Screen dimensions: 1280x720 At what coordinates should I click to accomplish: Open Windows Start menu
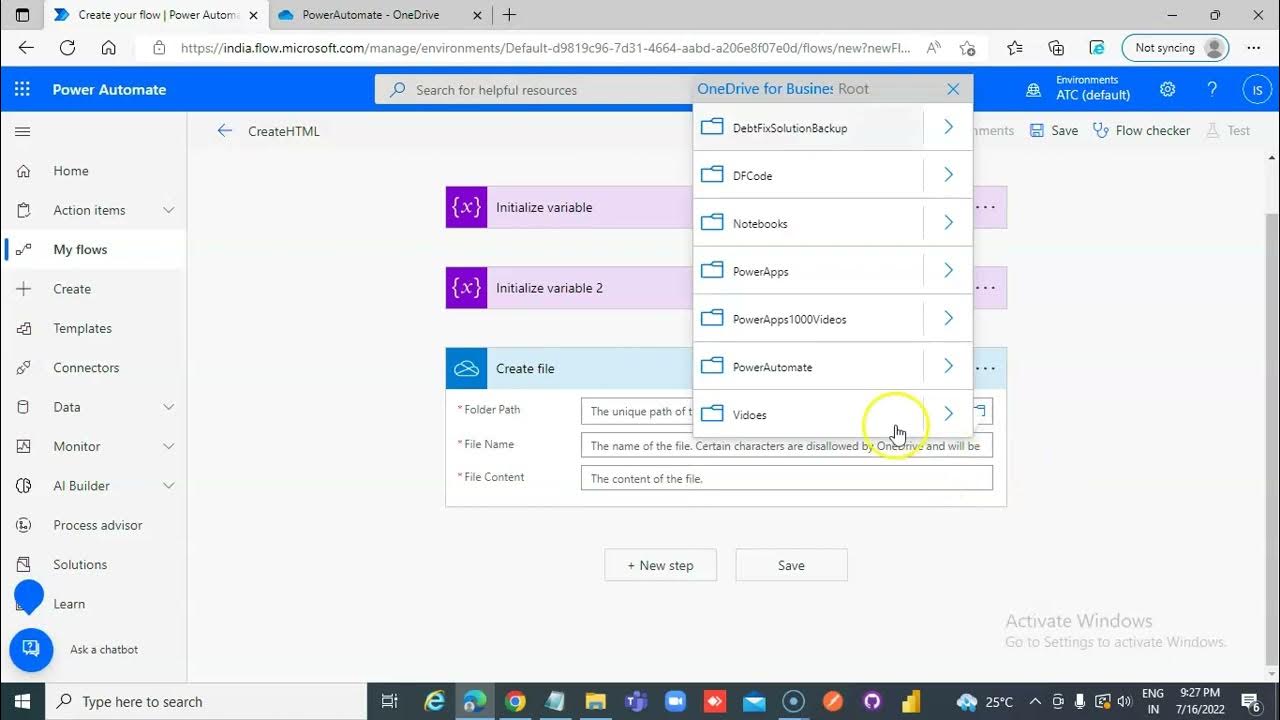click(x=22, y=701)
